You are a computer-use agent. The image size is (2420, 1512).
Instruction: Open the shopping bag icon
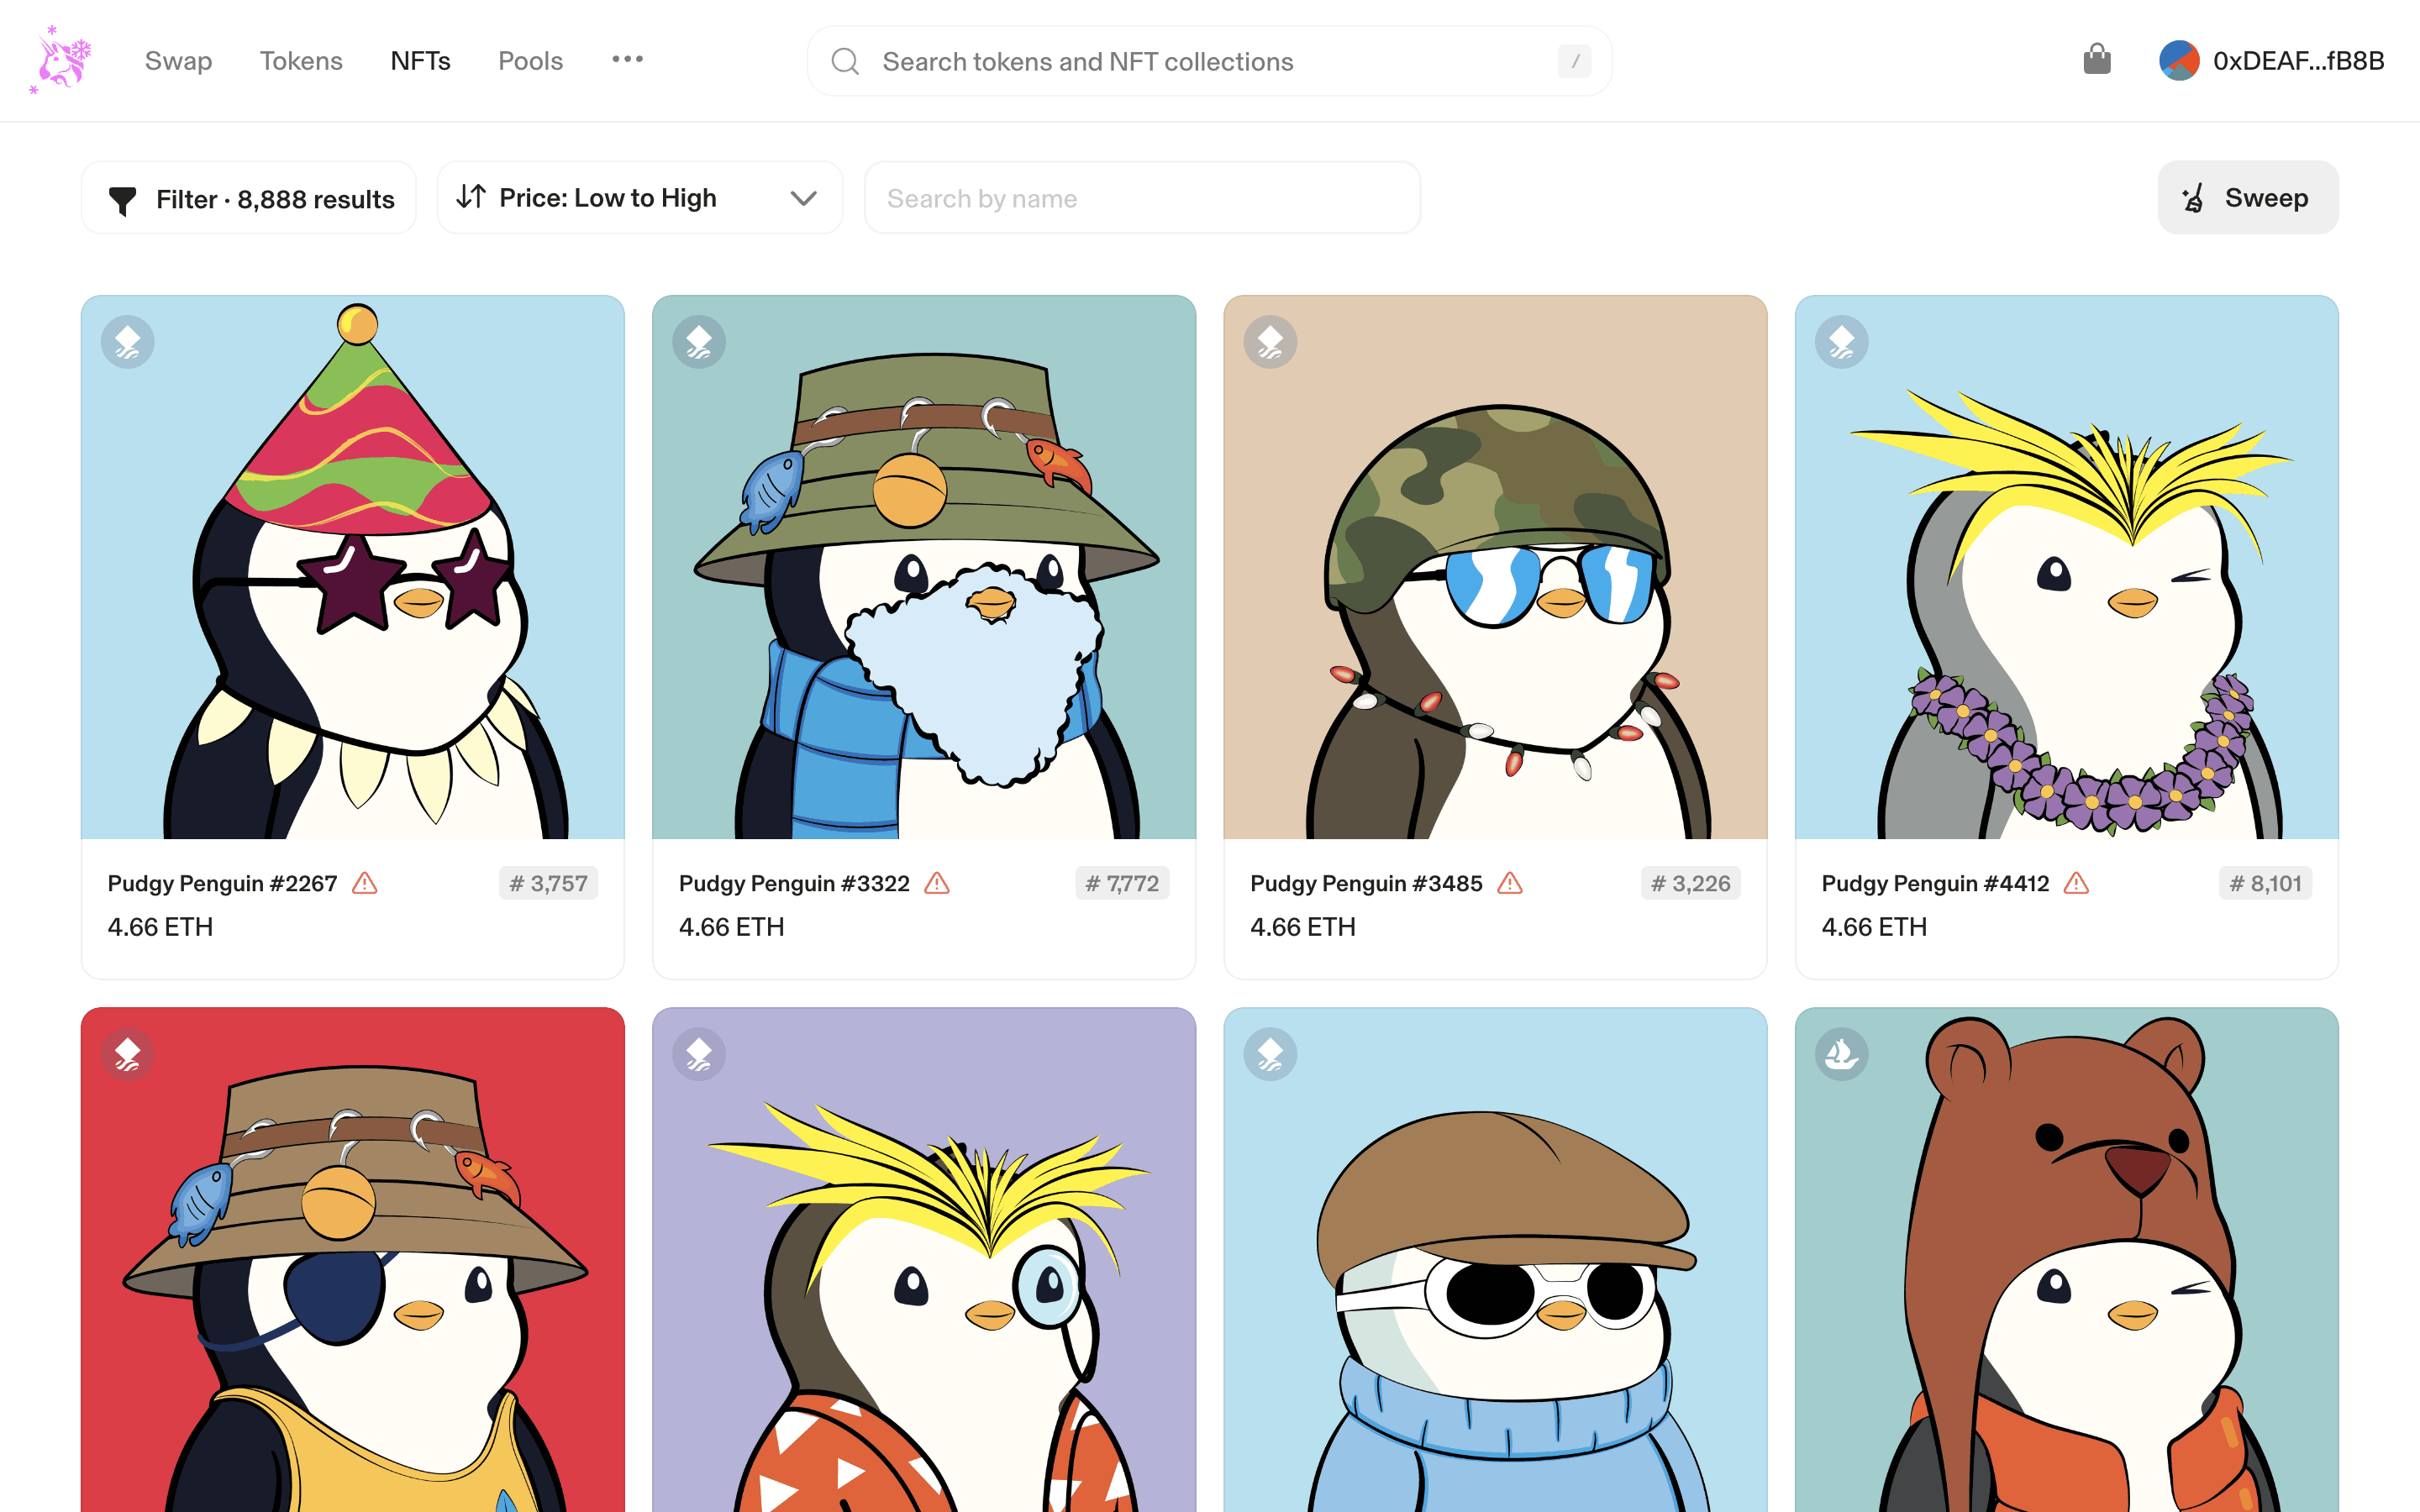[2096, 60]
